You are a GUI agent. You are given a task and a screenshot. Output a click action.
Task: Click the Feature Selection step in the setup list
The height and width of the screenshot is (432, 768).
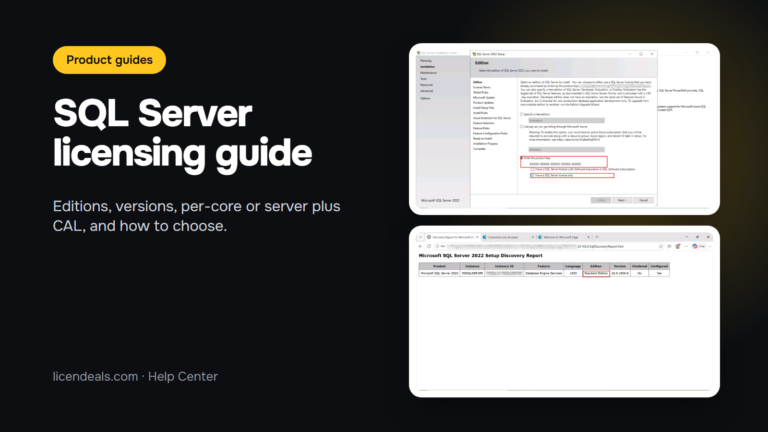(483, 123)
